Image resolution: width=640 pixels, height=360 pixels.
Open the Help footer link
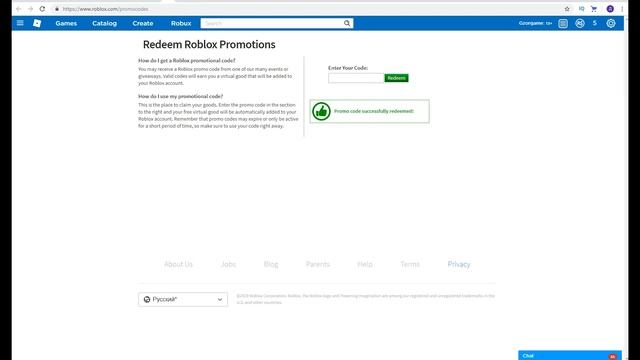click(365, 264)
